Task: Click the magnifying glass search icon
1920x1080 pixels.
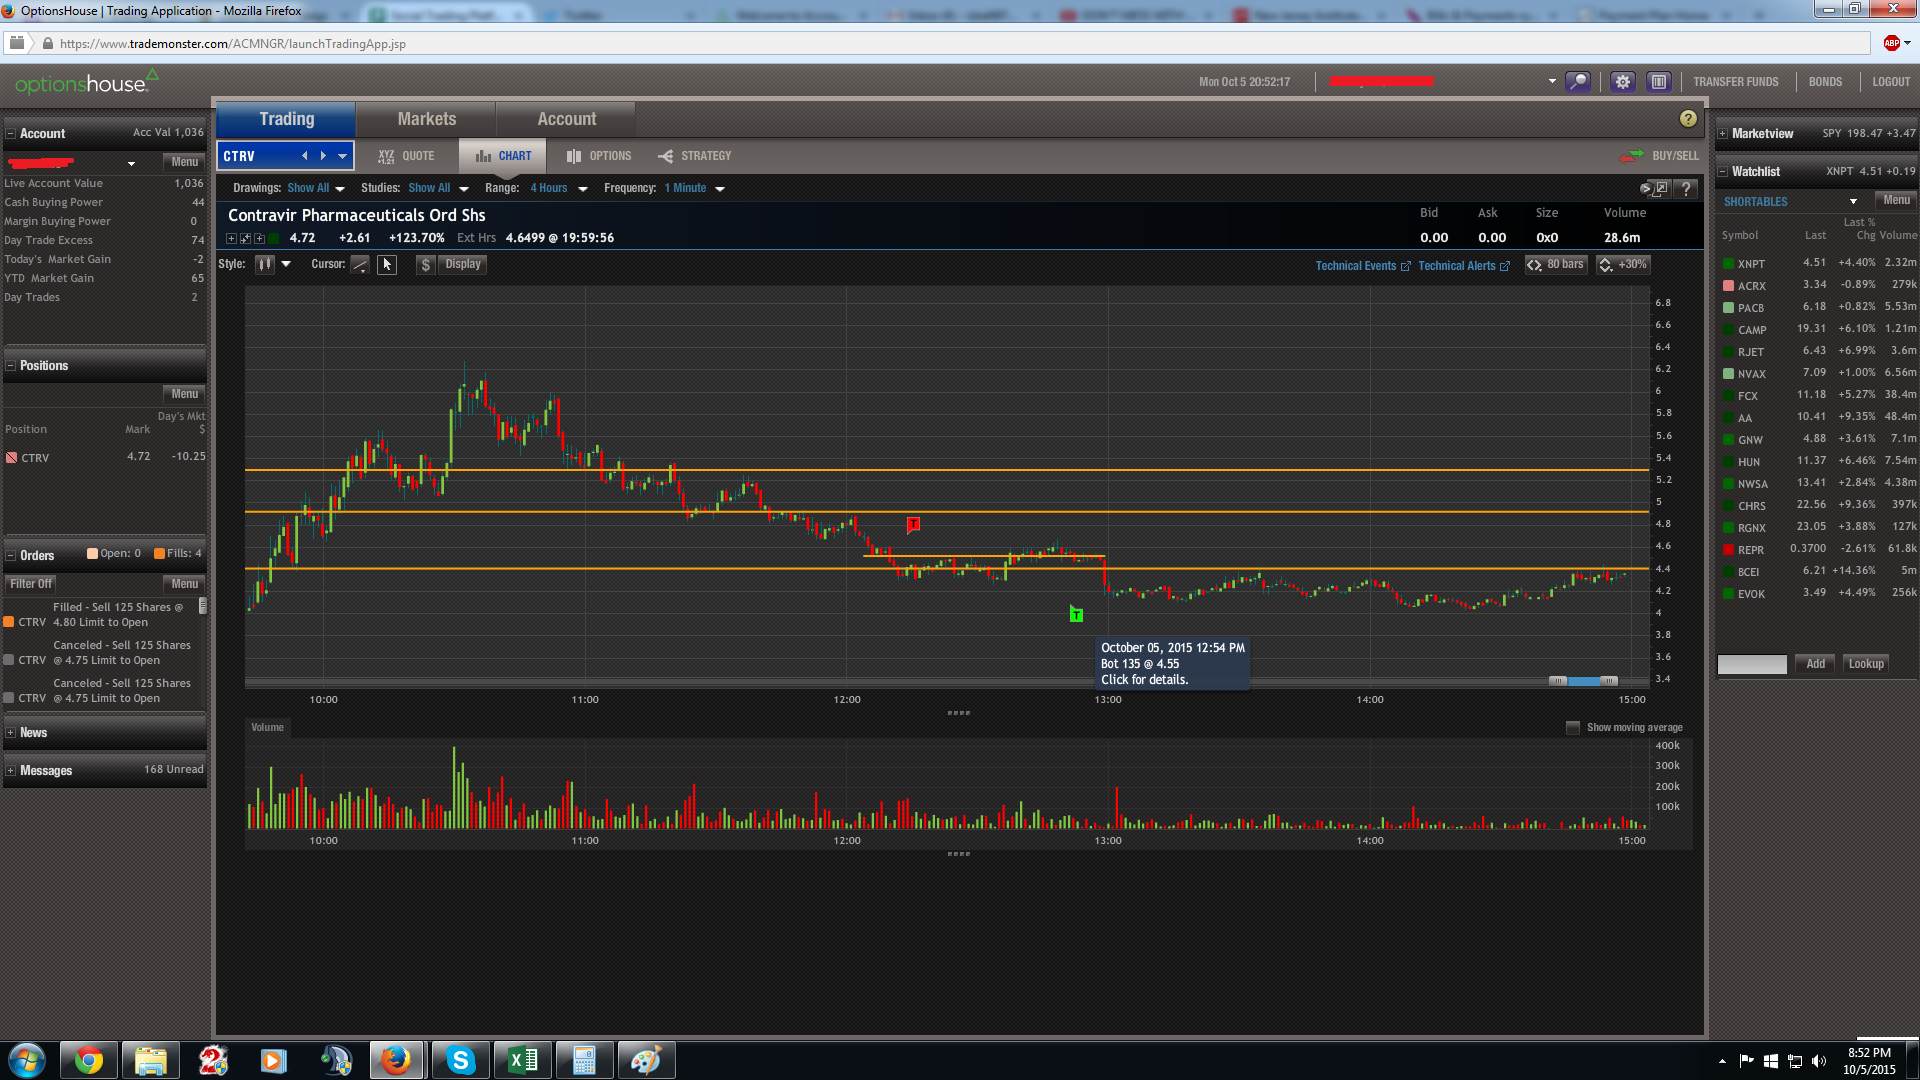Action: pos(1578,82)
